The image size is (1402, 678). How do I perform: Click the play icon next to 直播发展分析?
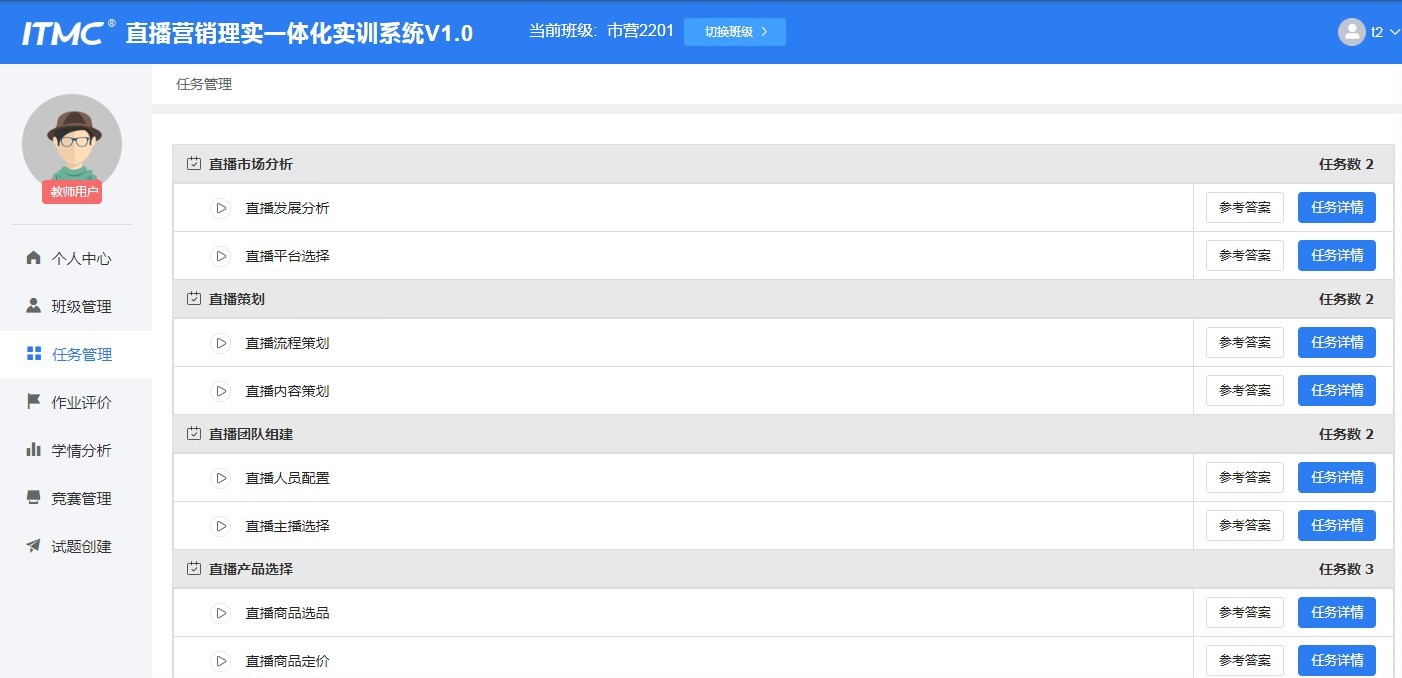point(220,208)
